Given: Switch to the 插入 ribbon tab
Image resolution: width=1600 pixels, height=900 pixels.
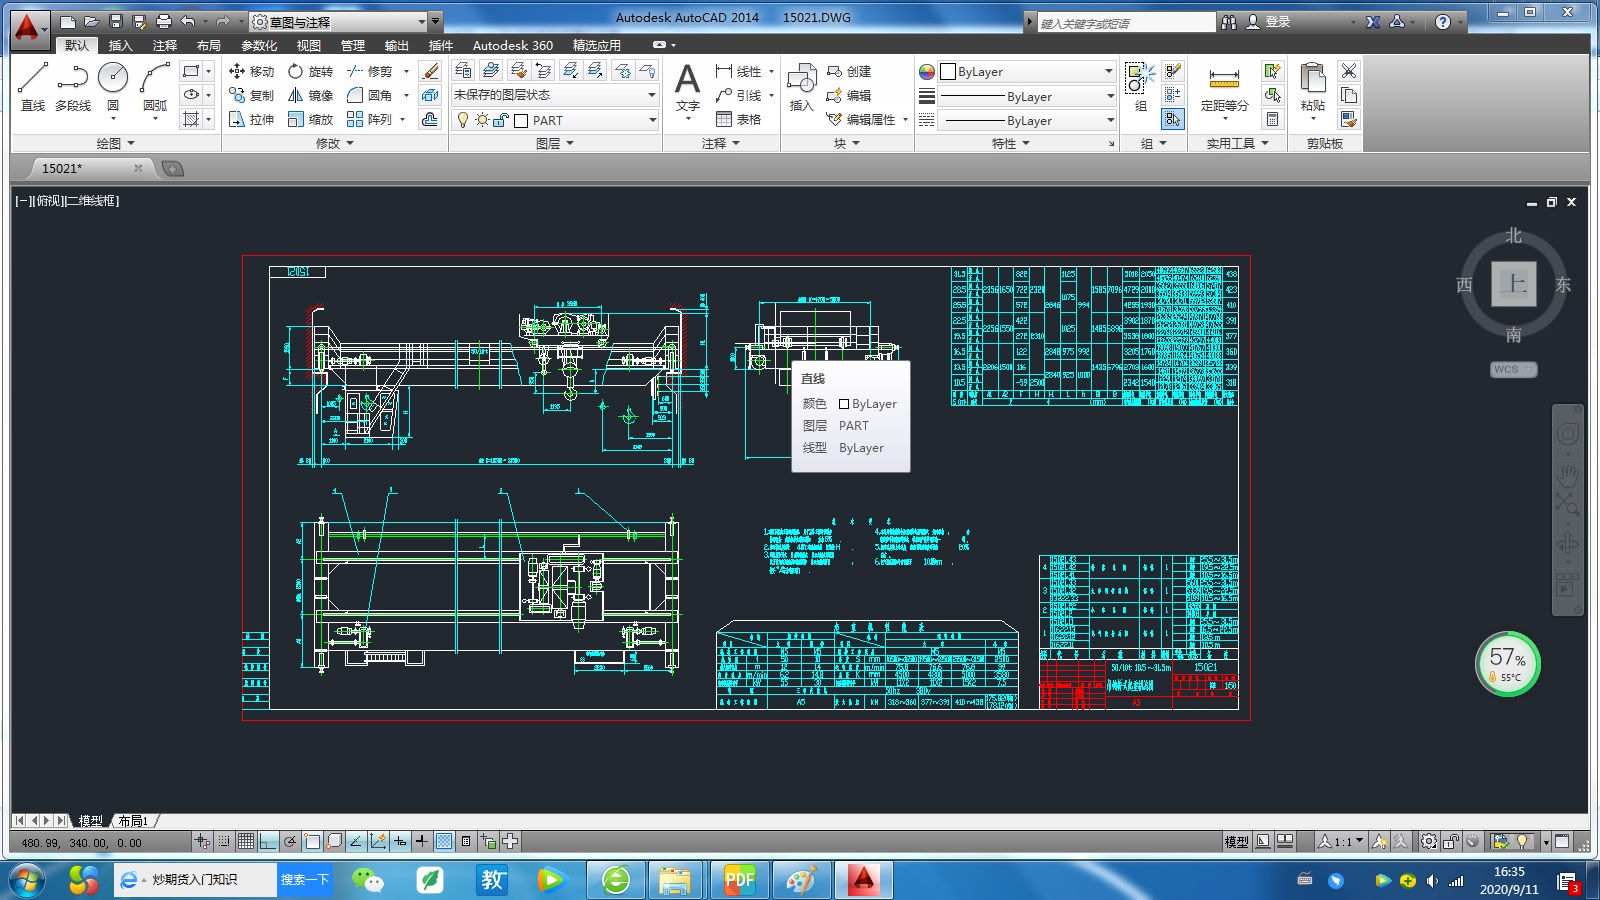Looking at the screenshot, I should pos(120,45).
